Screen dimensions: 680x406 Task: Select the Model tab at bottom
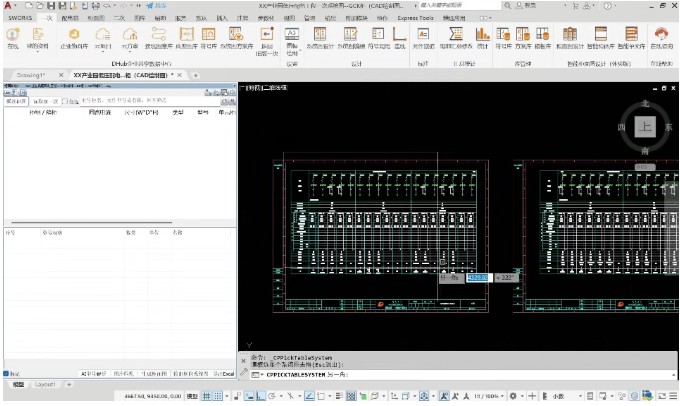click(18, 384)
